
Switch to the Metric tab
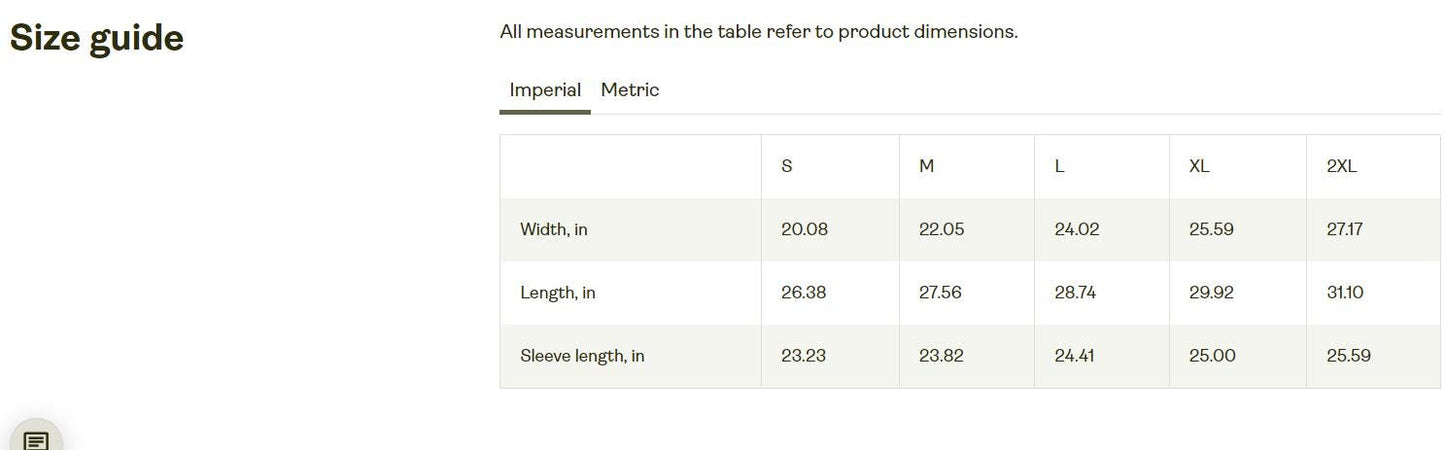click(x=630, y=90)
